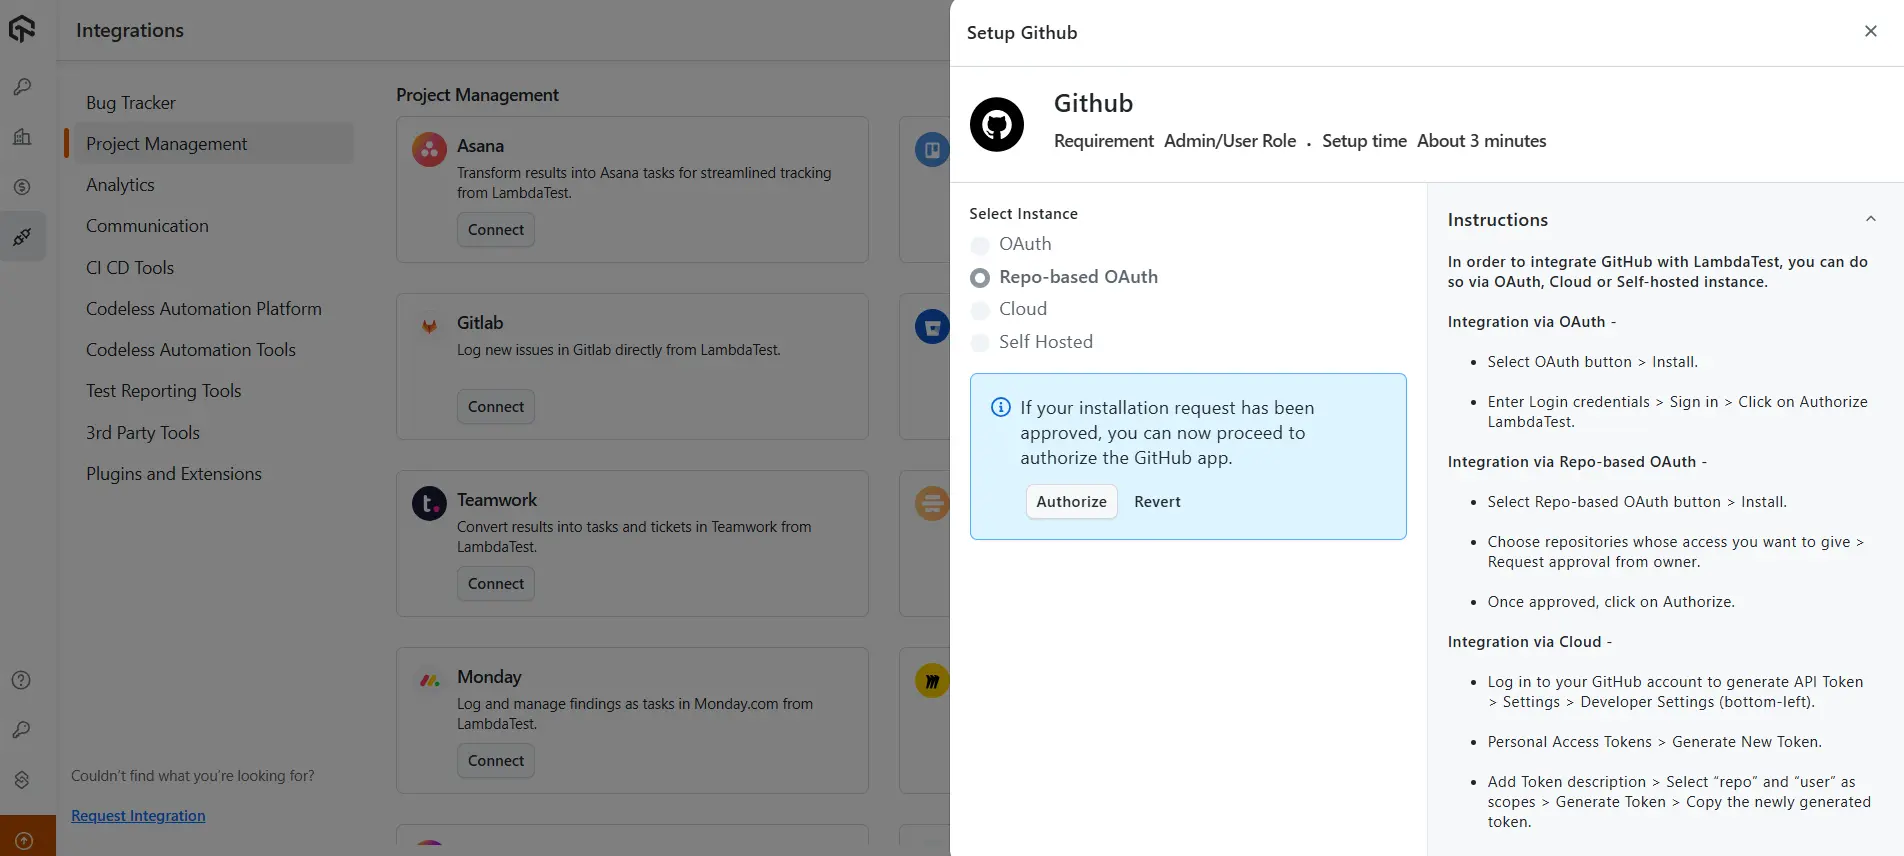The width and height of the screenshot is (1904, 856).
Task: Click the analytics chart sidebar icon
Action: click(x=22, y=137)
